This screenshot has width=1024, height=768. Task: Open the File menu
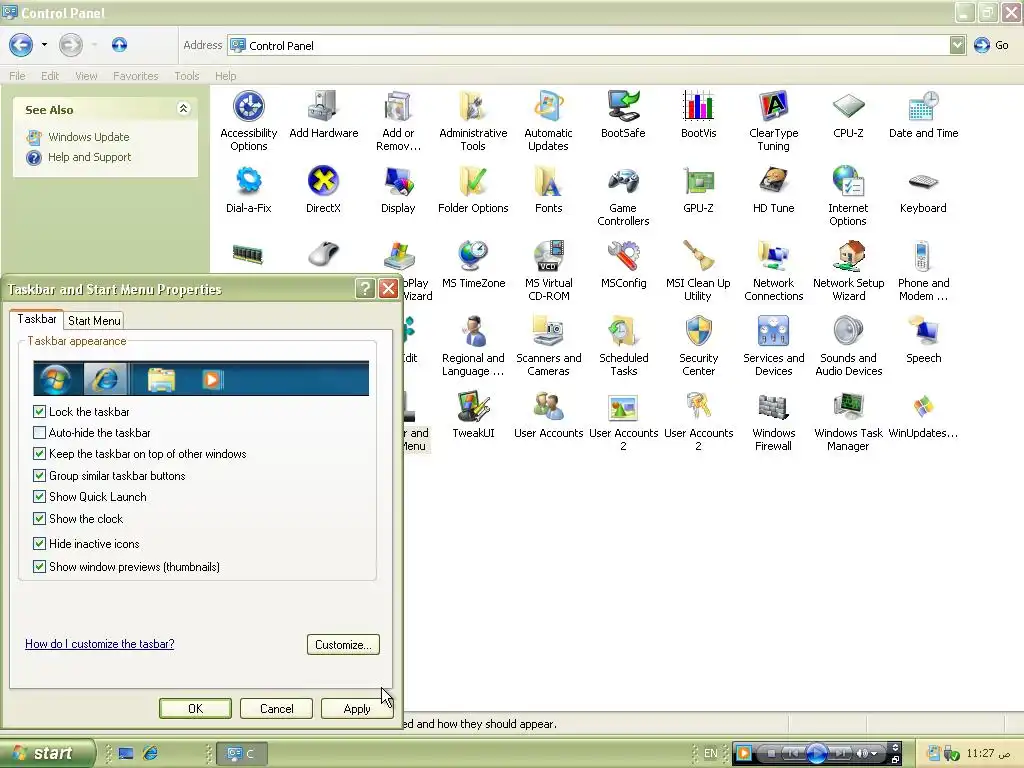click(x=18, y=76)
